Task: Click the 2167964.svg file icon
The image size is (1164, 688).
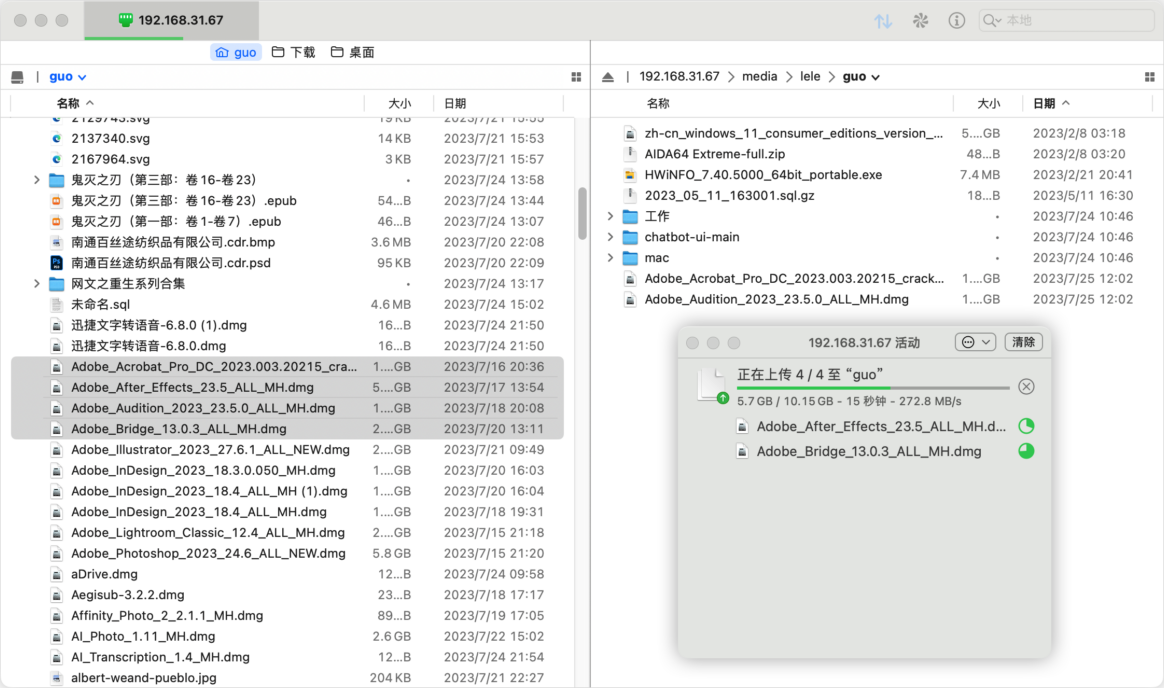Action: pyautogui.click(x=56, y=159)
